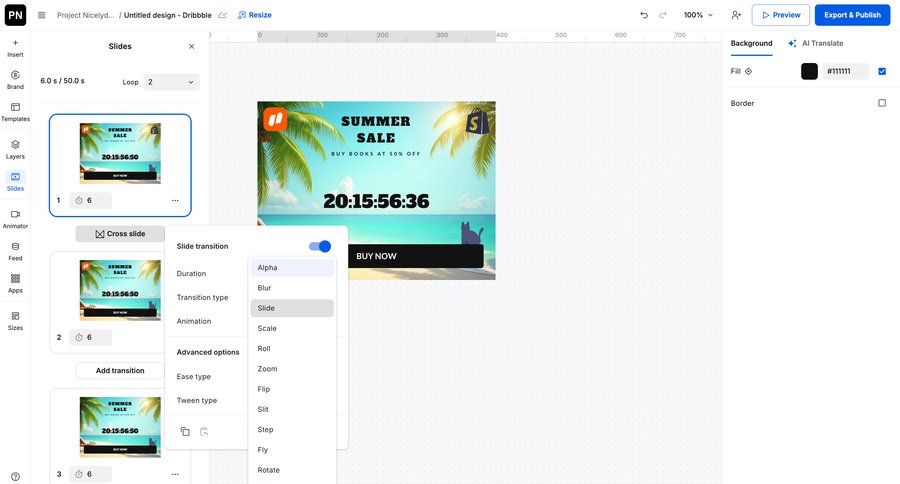
Task: Choose Blur transition type
Action: pos(292,288)
